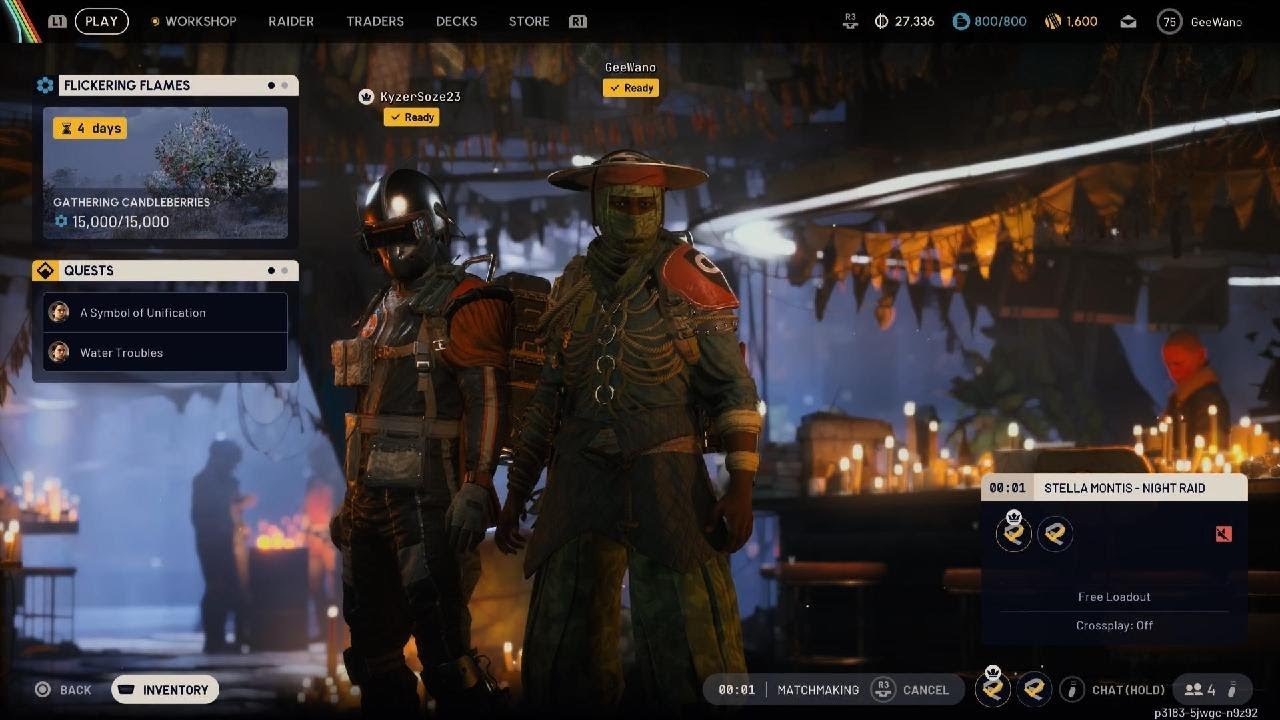Toggle the Crossplay: Off setting
1280x720 pixels.
(x=1114, y=625)
